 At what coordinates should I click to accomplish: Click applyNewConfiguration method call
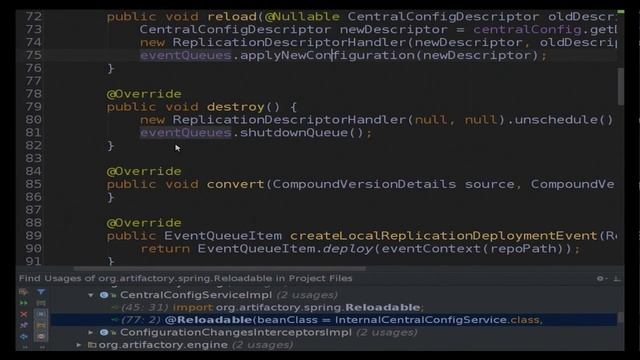327,55
